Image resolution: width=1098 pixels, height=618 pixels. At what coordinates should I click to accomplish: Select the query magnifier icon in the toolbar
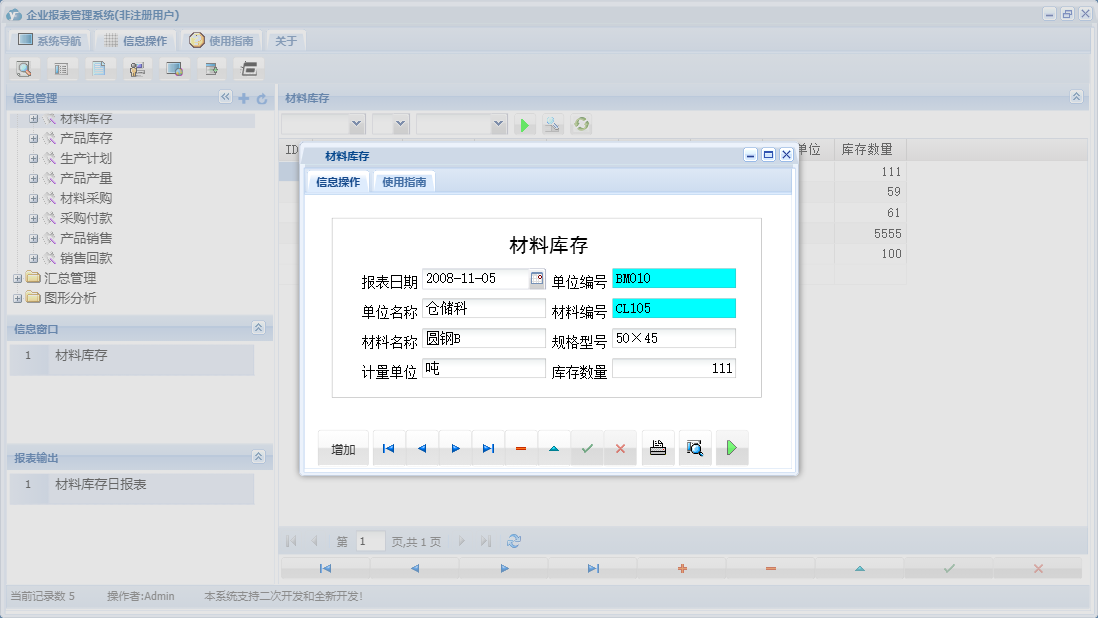(24, 68)
